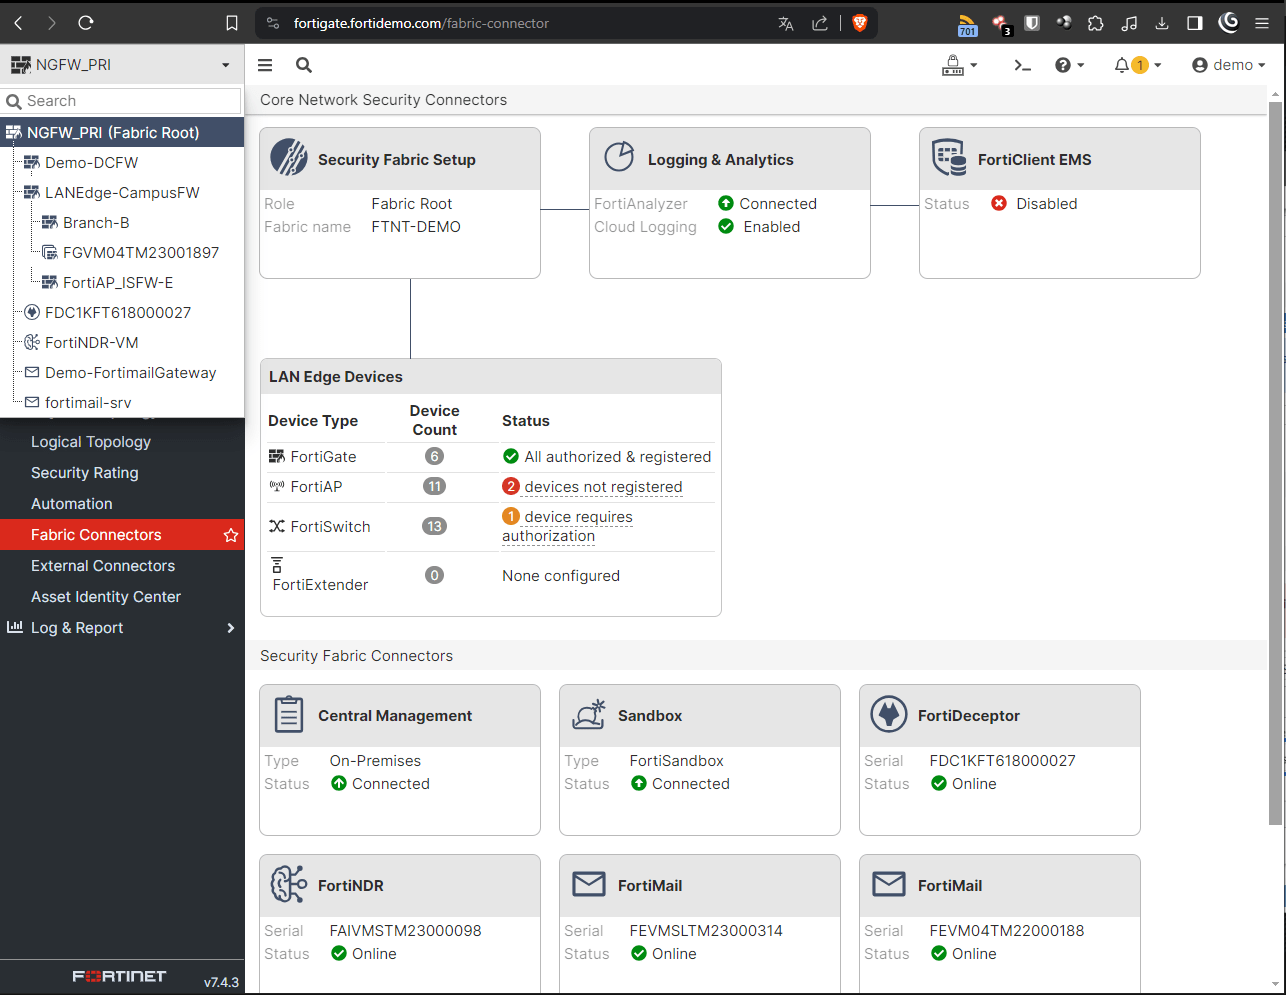Reload the browser page
The height and width of the screenshot is (995, 1286).
click(x=86, y=22)
